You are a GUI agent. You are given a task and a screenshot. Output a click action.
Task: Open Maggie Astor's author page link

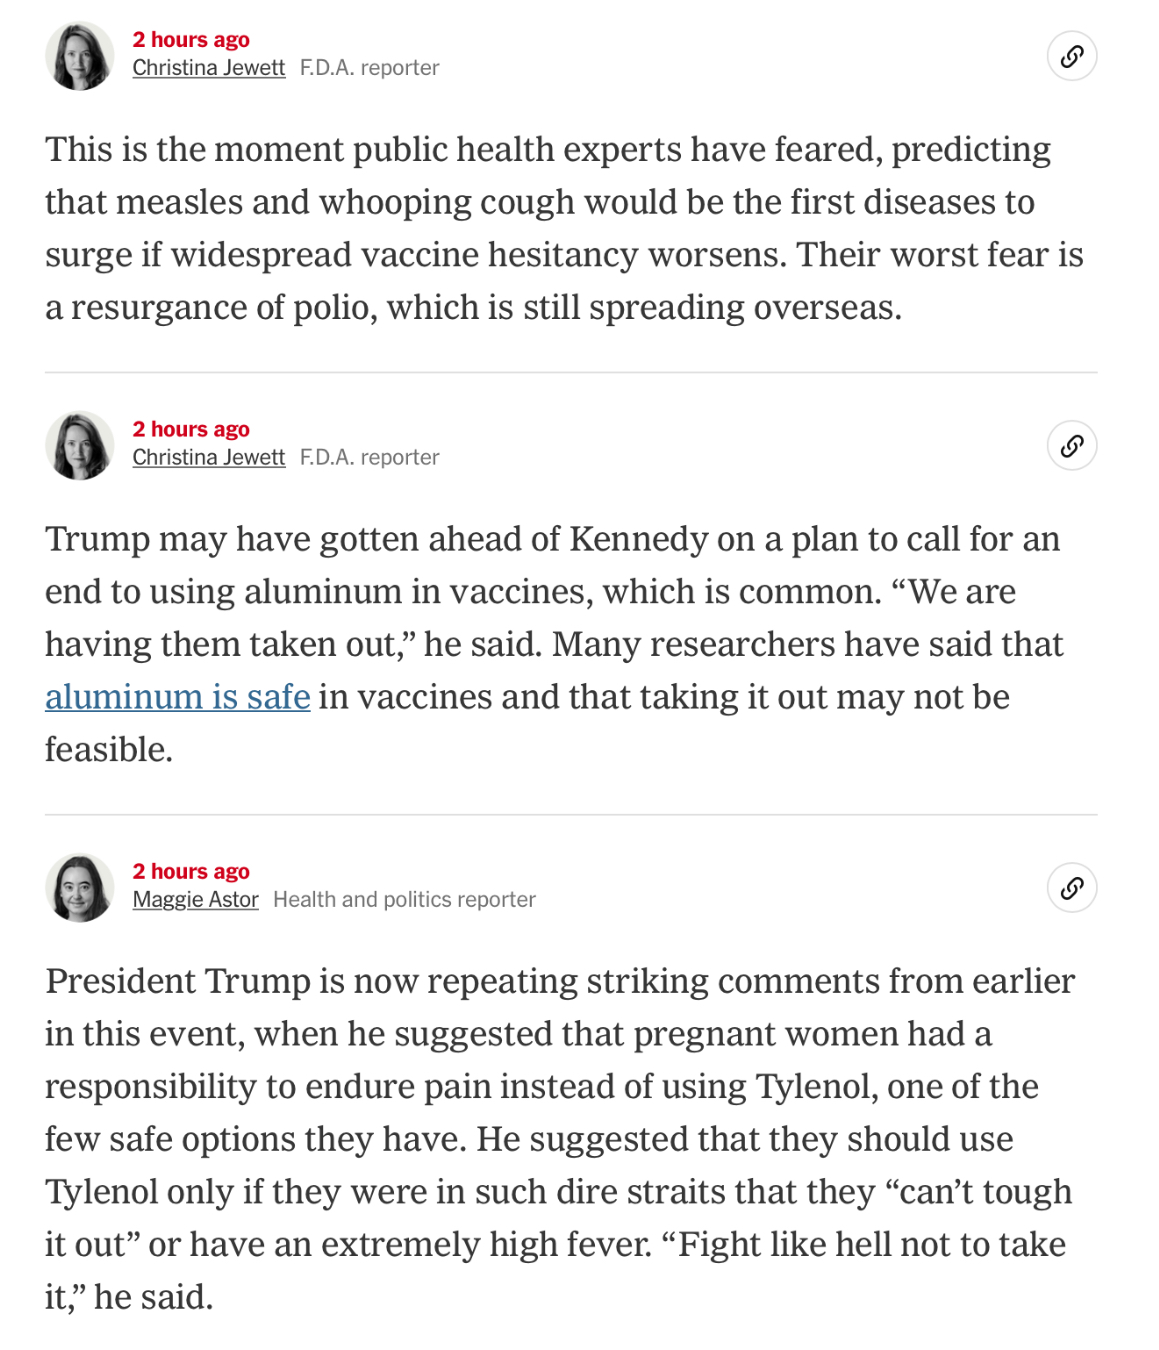pos(196,899)
